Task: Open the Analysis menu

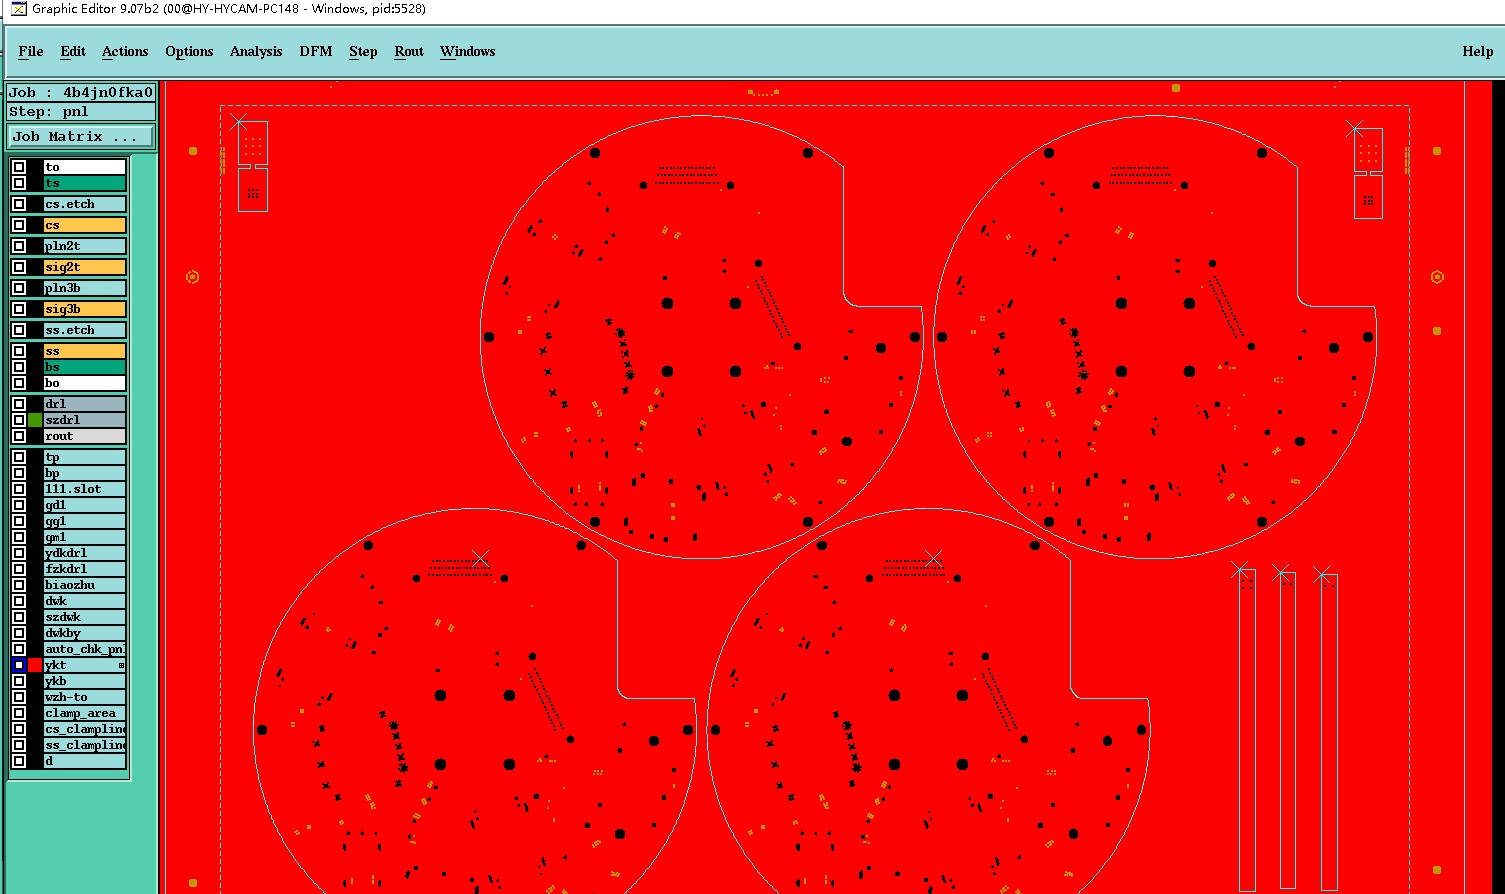Action: pyautogui.click(x=256, y=51)
